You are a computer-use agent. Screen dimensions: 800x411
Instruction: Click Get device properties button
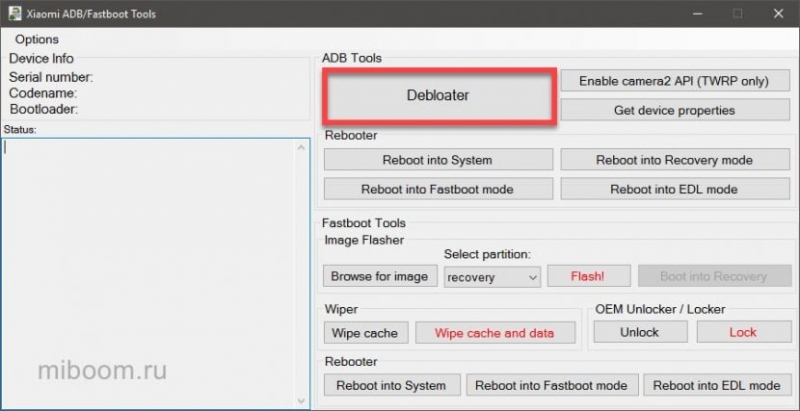tap(674, 110)
